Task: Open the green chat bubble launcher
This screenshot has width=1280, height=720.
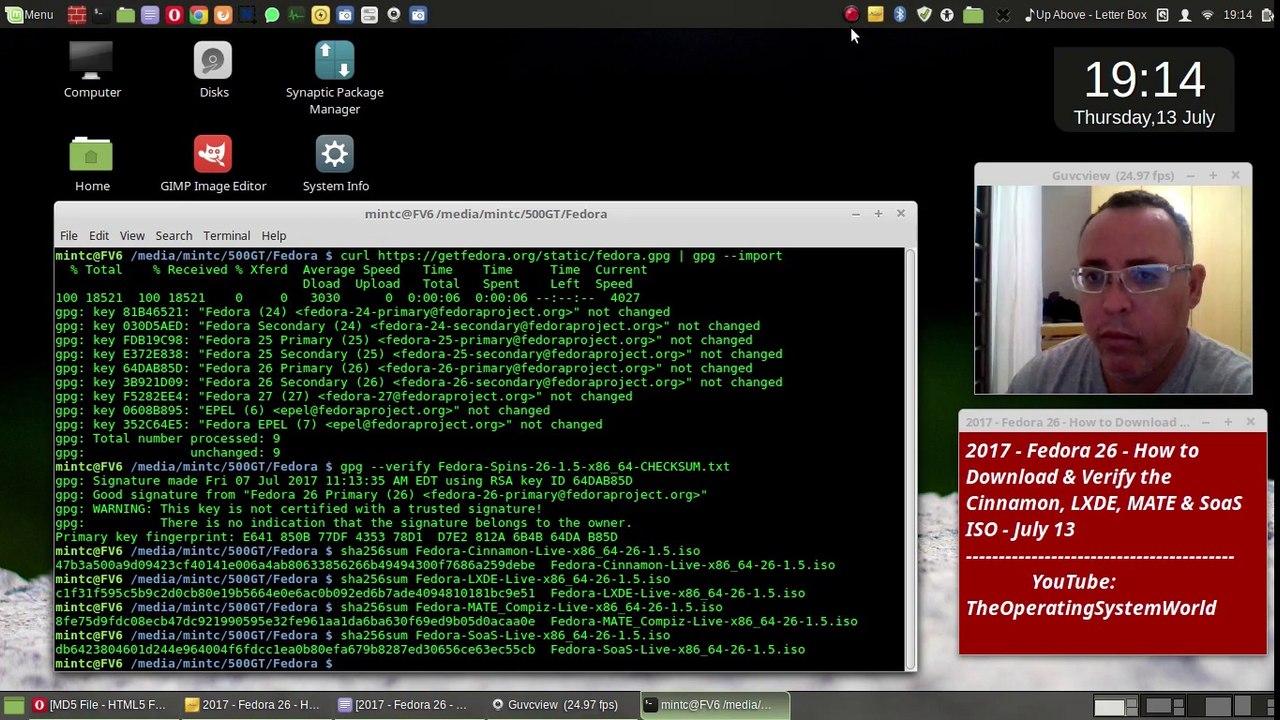Action: coord(271,14)
